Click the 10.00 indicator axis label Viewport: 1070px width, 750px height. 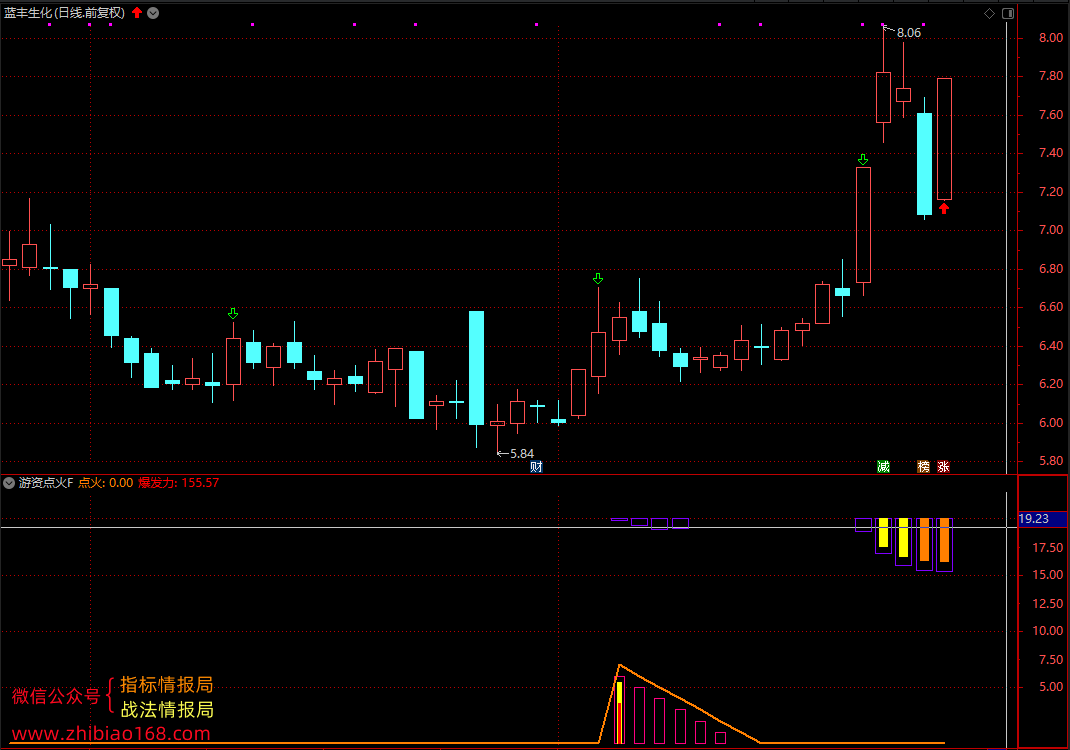point(1047,631)
